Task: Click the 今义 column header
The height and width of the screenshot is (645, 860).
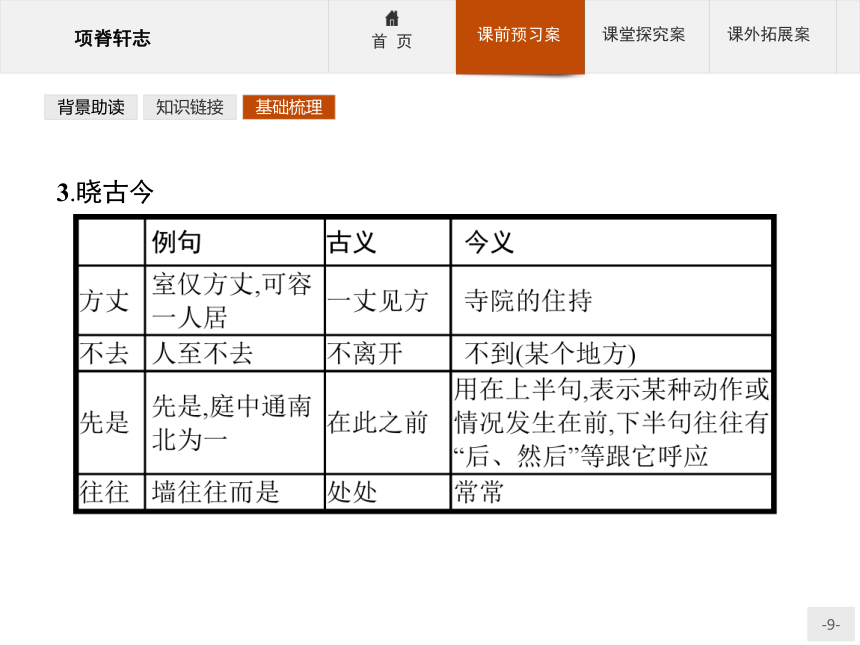Action: tap(611, 242)
